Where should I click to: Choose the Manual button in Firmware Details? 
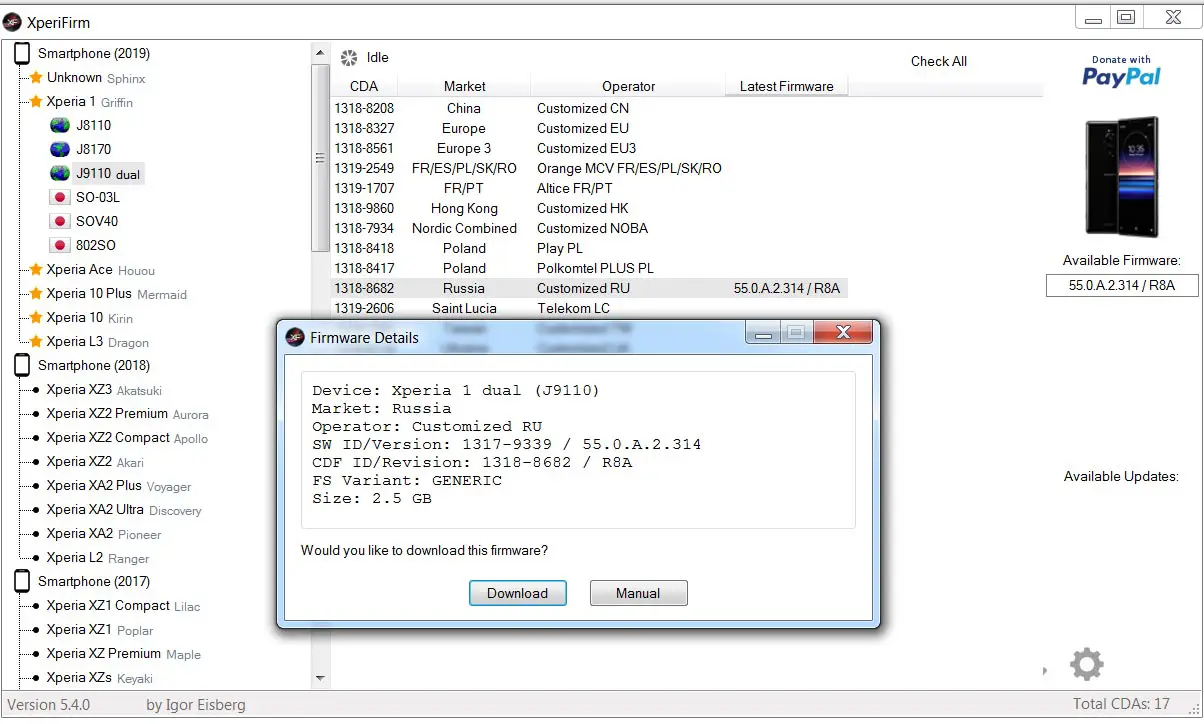point(638,593)
